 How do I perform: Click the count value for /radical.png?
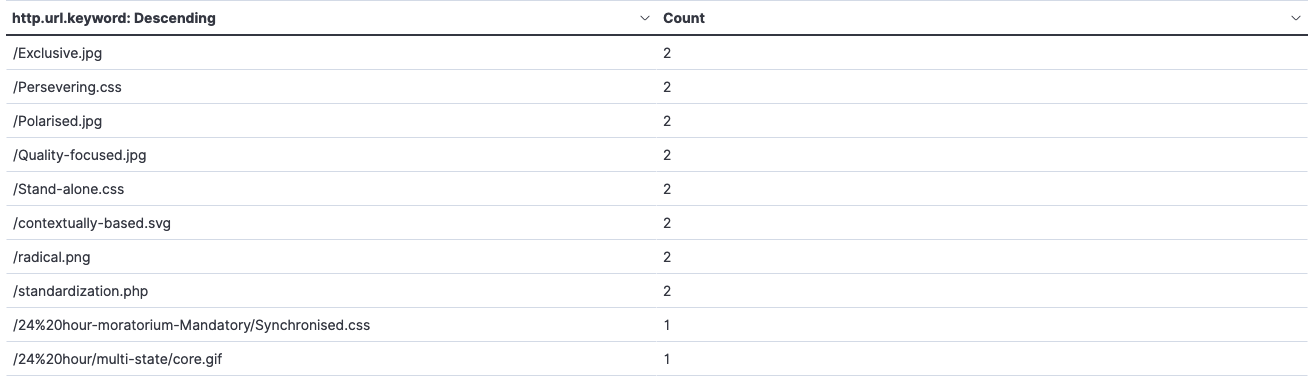pos(667,257)
